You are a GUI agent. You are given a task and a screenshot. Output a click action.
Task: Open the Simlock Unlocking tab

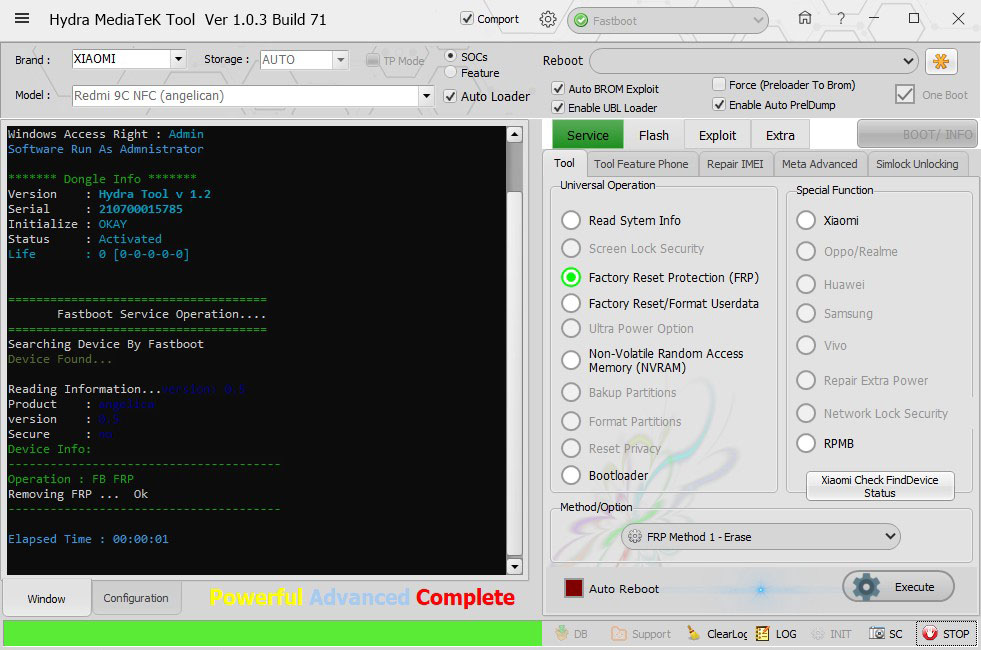click(x=917, y=164)
